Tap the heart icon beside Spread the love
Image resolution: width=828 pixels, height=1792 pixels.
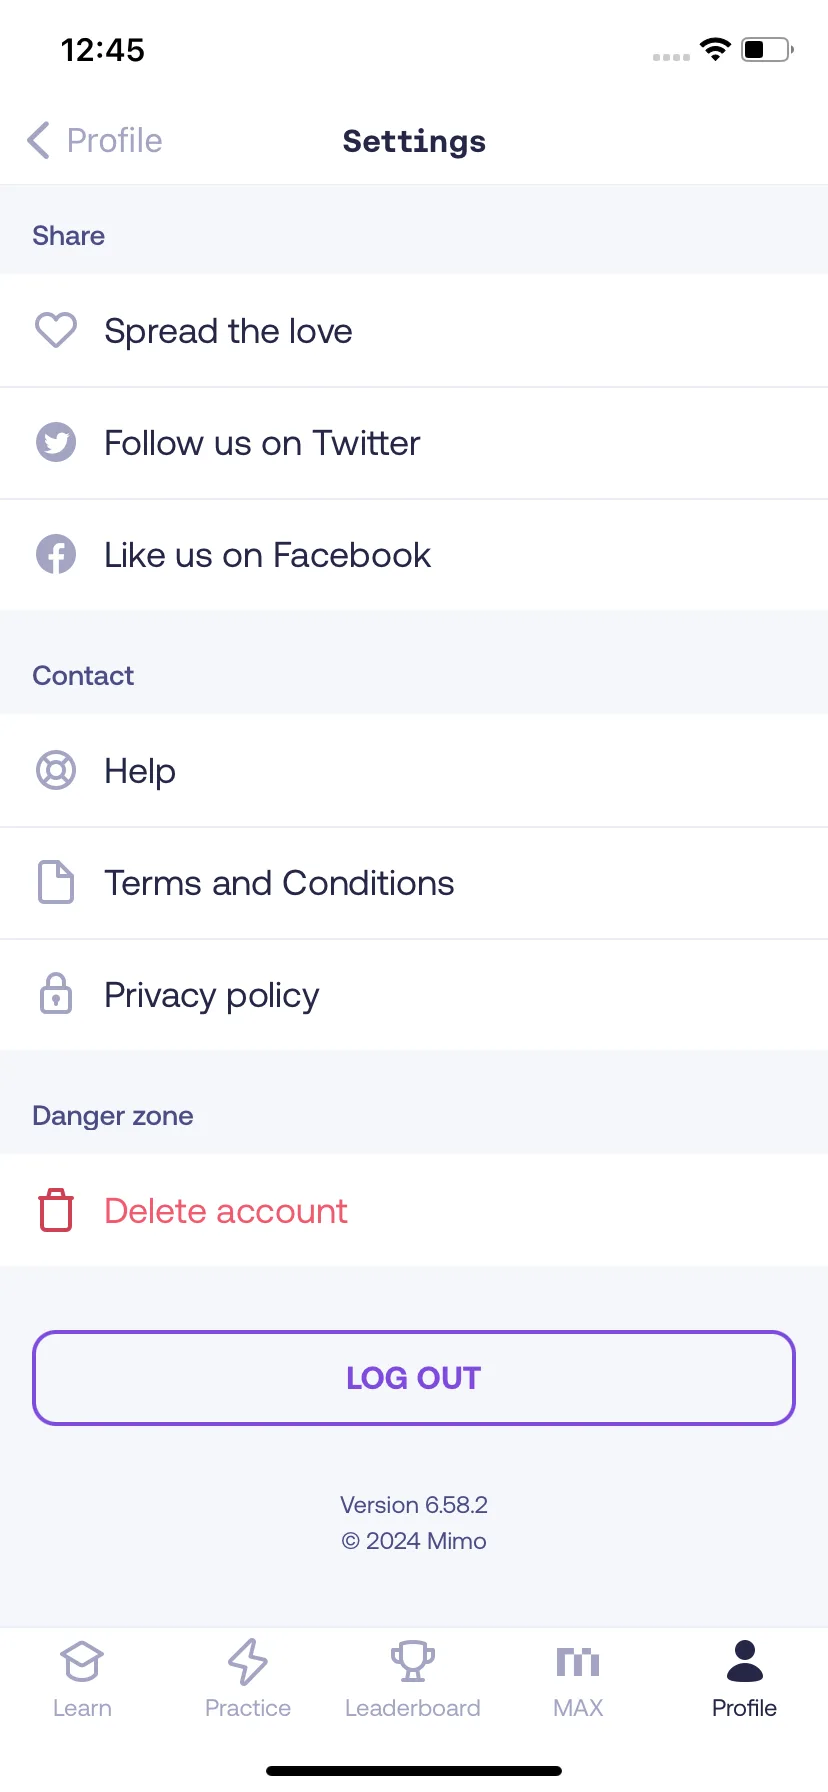click(56, 330)
